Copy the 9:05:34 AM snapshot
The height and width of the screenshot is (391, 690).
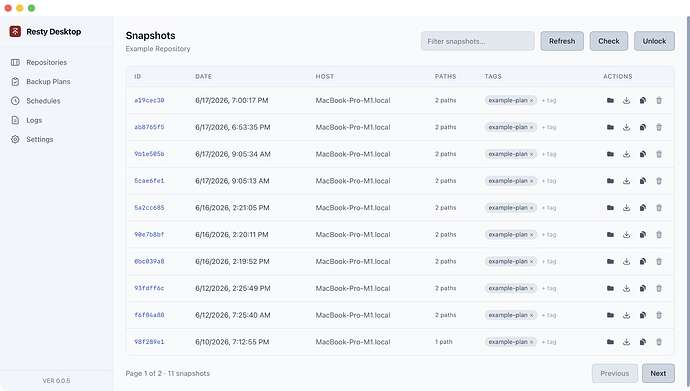tap(643, 154)
